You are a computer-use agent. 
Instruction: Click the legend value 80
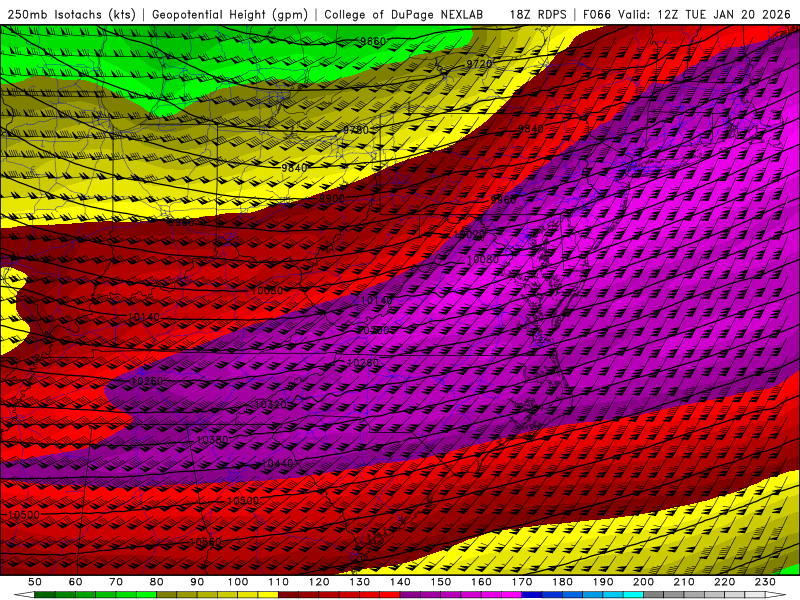click(x=157, y=582)
